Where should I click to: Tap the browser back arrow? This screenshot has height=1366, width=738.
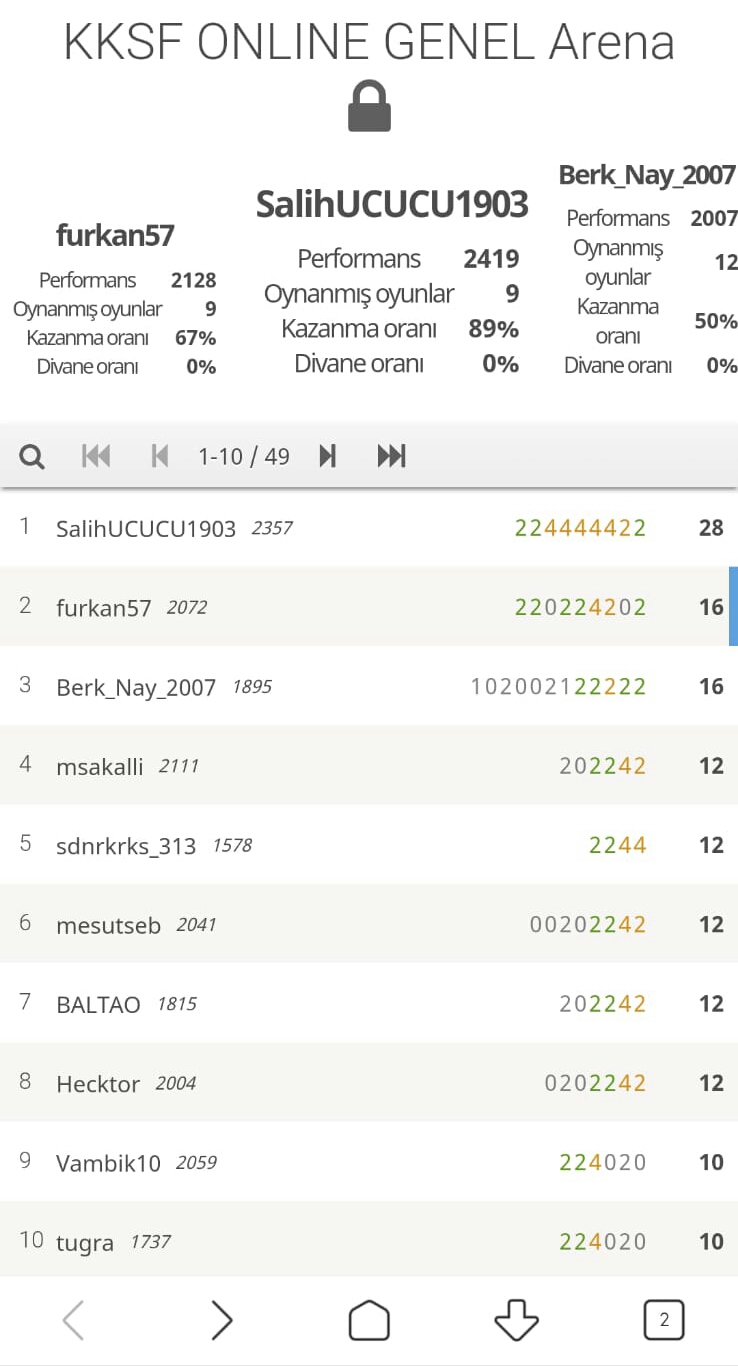[73, 1321]
